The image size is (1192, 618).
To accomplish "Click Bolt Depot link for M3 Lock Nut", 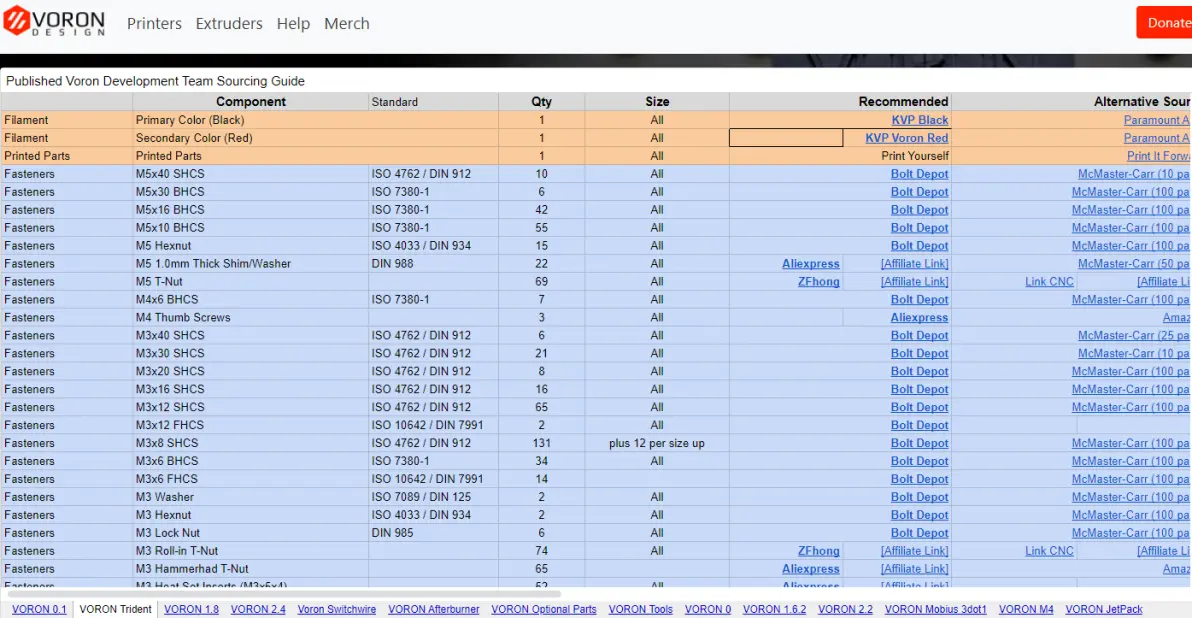I will (919, 533).
